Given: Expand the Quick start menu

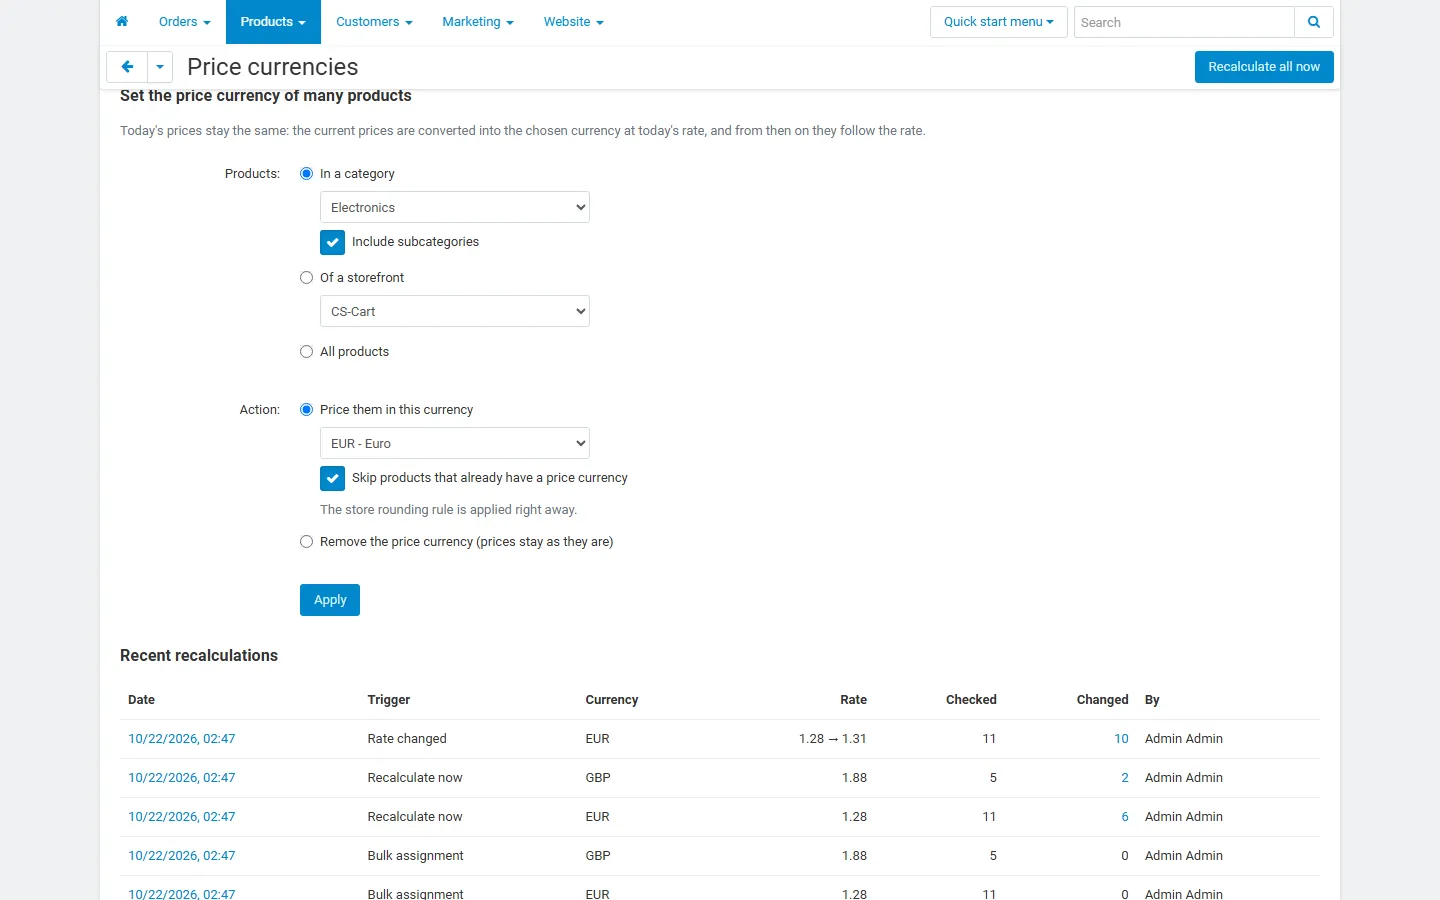Looking at the screenshot, I should [999, 22].
